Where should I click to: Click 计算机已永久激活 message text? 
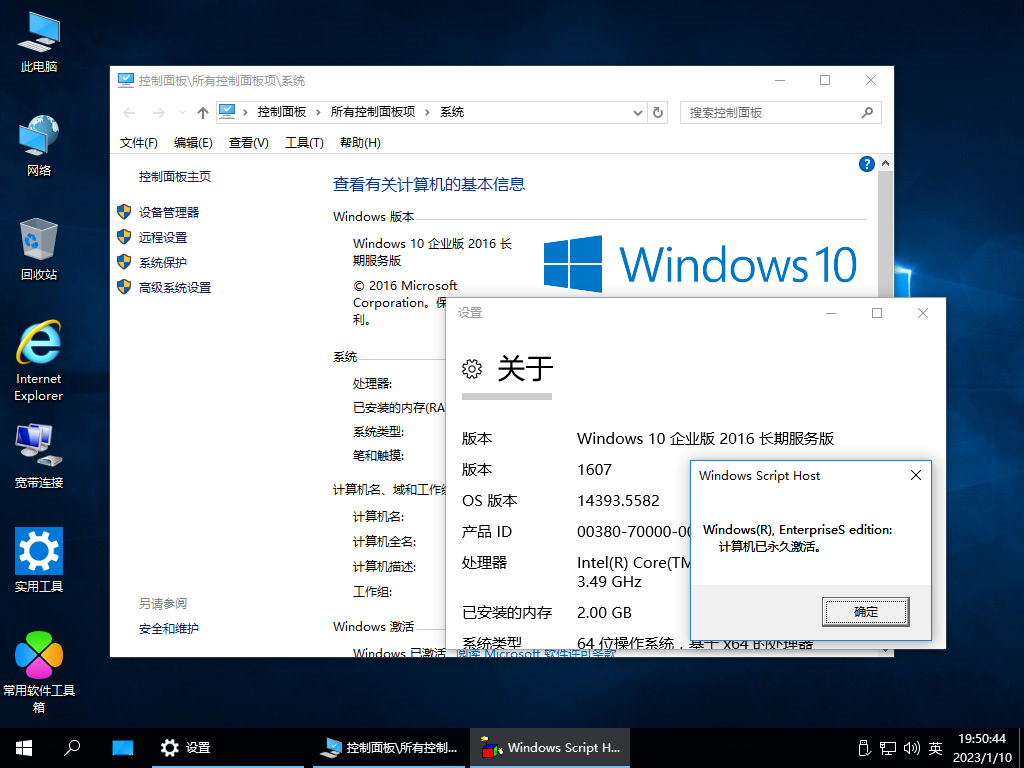(x=770, y=547)
